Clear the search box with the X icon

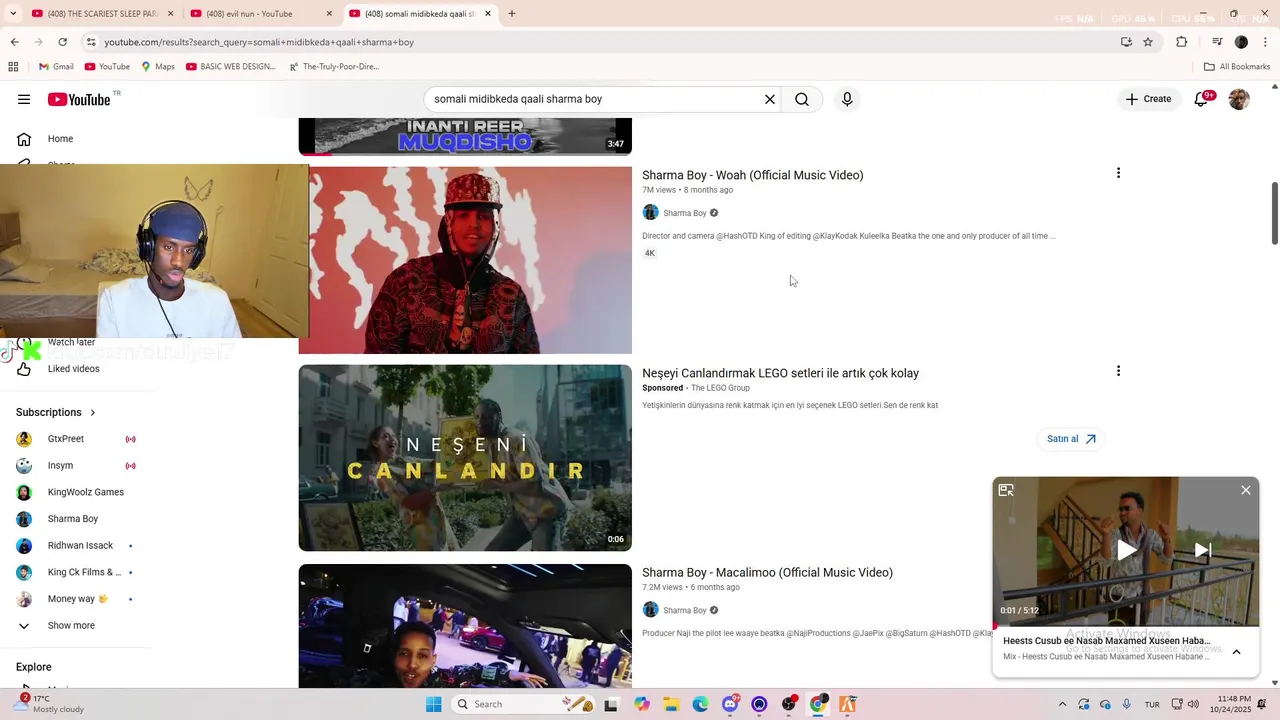point(770,99)
